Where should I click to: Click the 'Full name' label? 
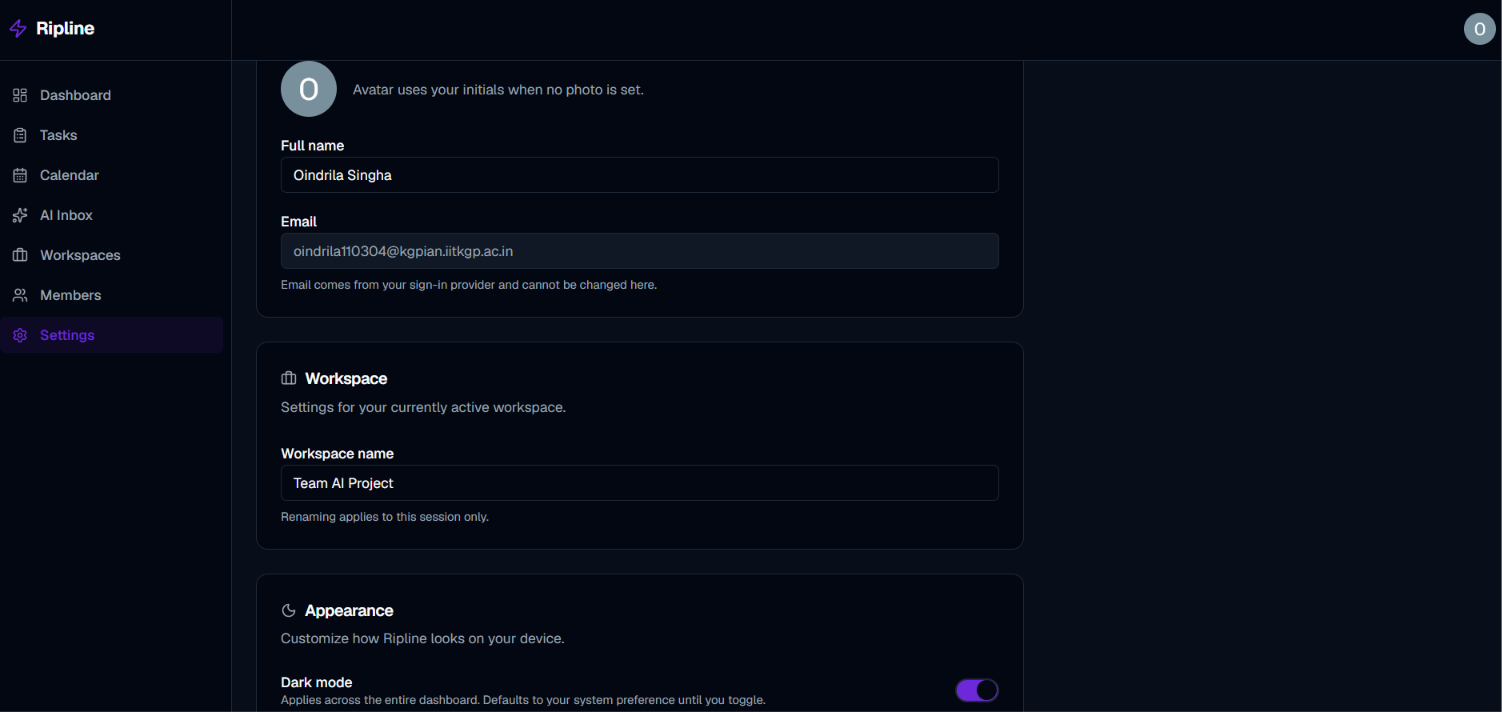pyautogui.click(x=312, y=146)
